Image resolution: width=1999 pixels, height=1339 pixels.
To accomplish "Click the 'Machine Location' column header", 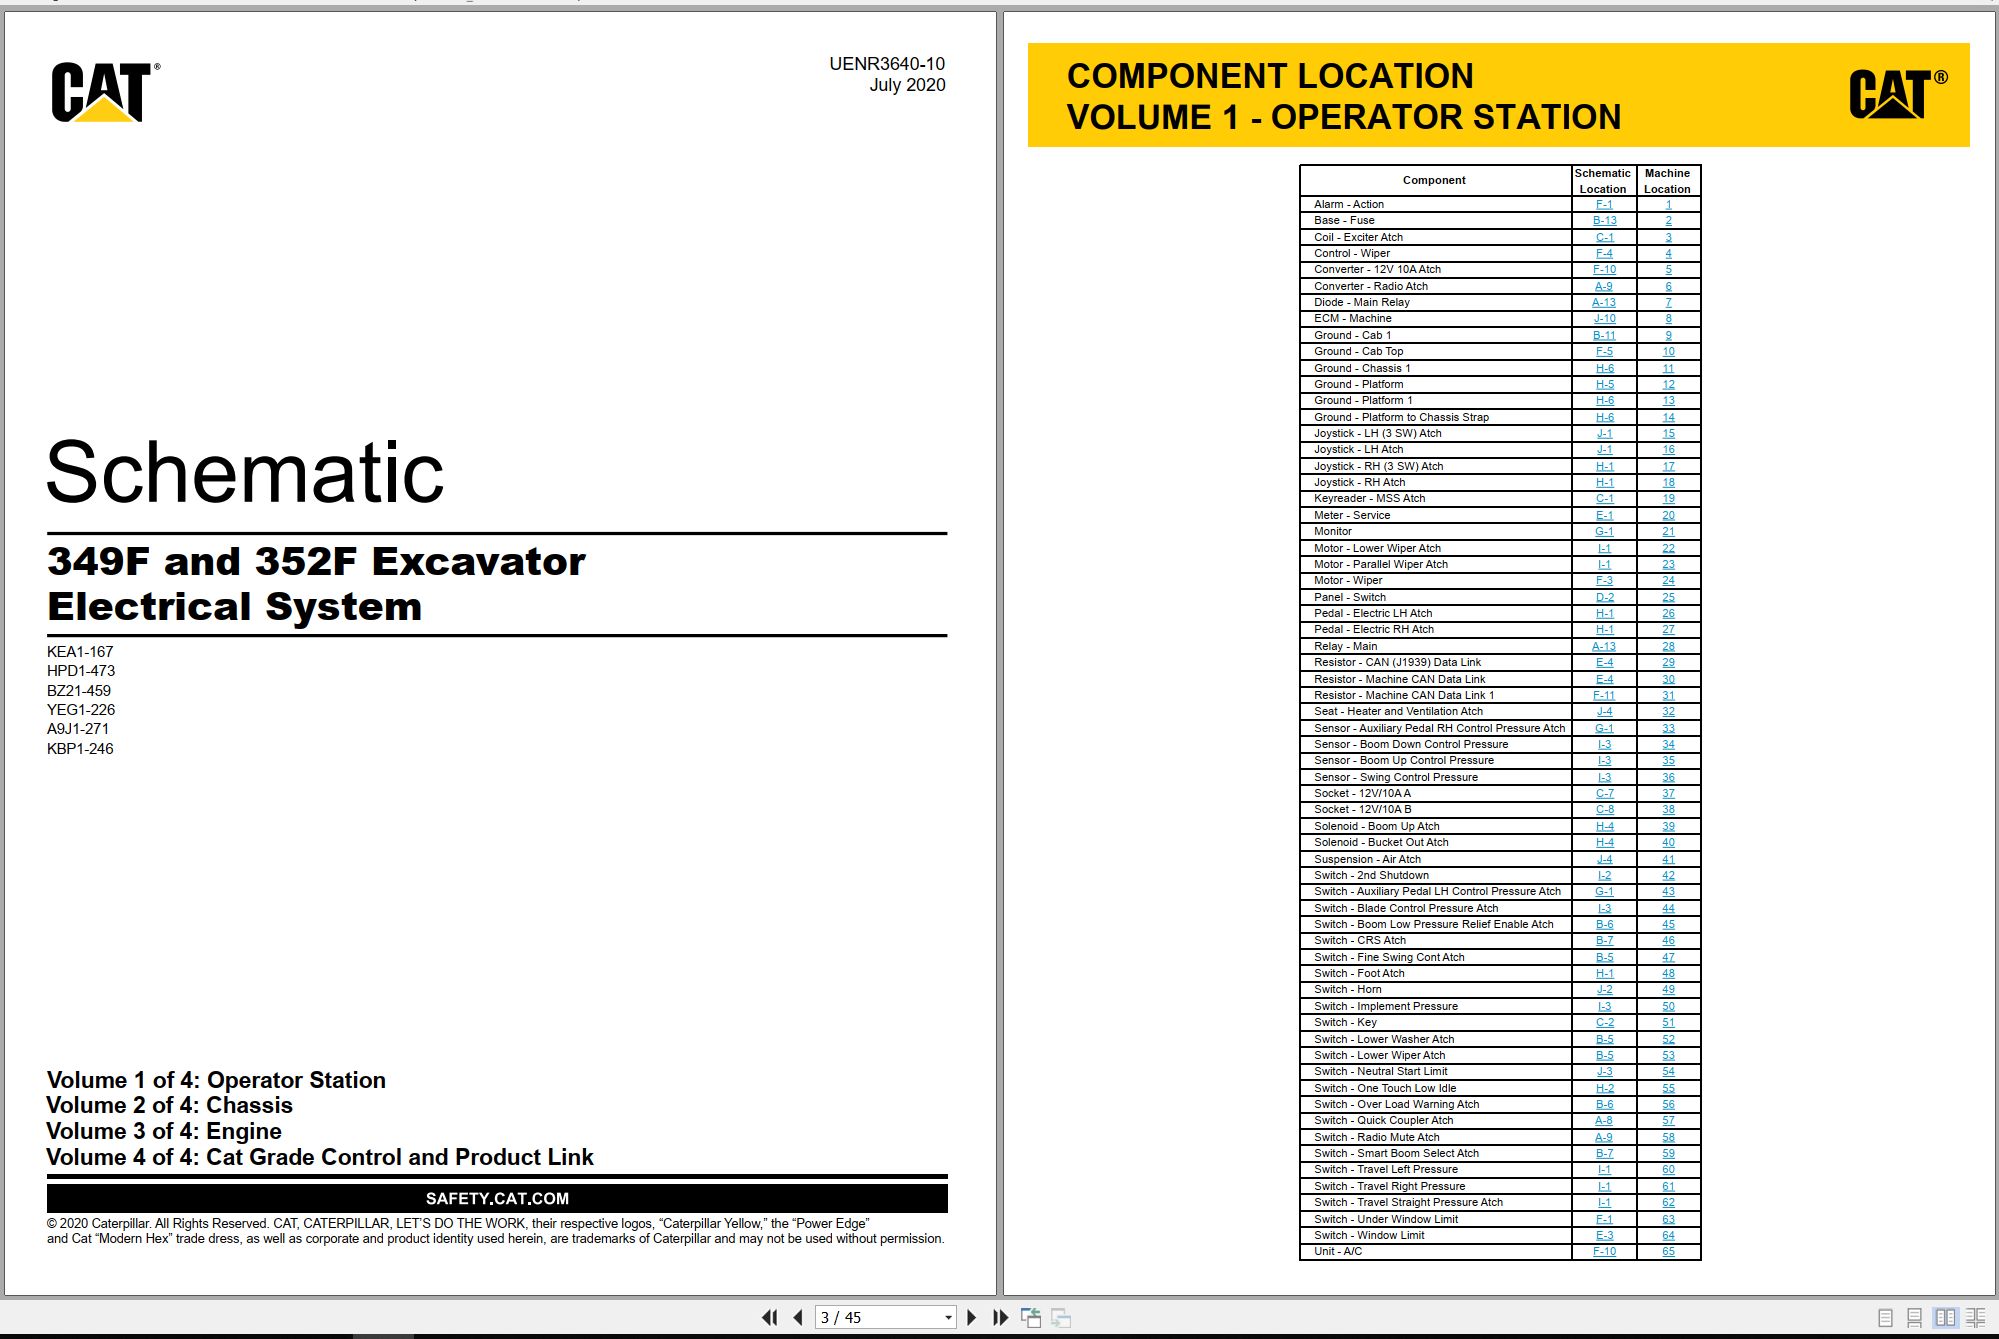I will point(1667,181).
